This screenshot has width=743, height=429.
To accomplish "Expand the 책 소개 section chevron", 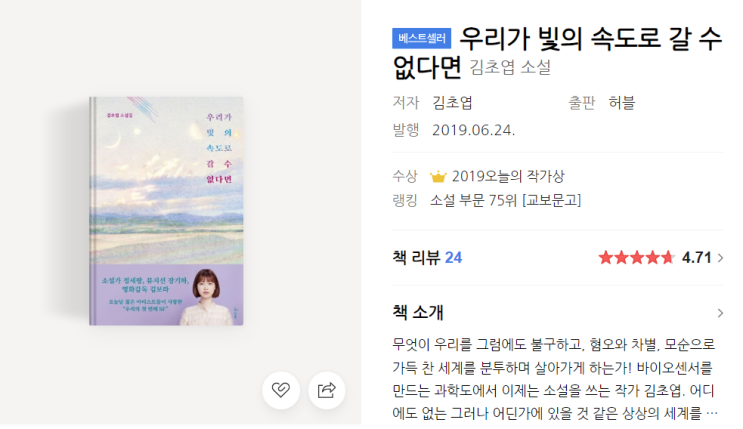I will coord(720,313).
